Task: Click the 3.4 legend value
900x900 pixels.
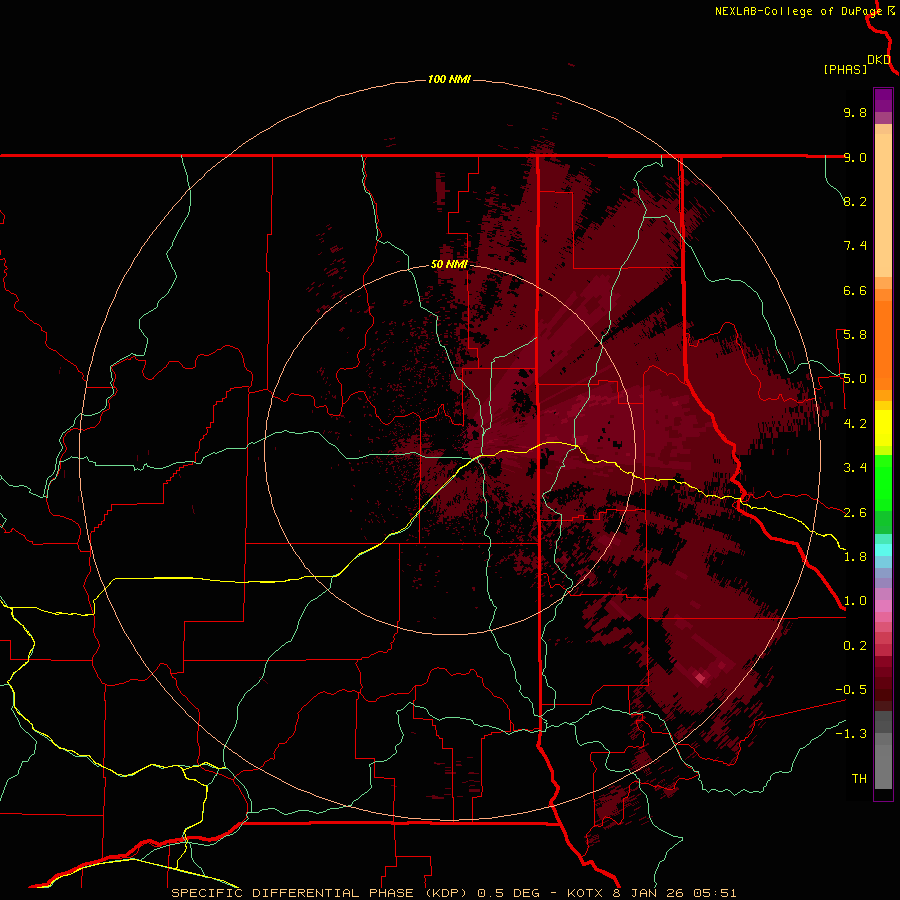Action: pyautogui.click(x=855, y=468)
